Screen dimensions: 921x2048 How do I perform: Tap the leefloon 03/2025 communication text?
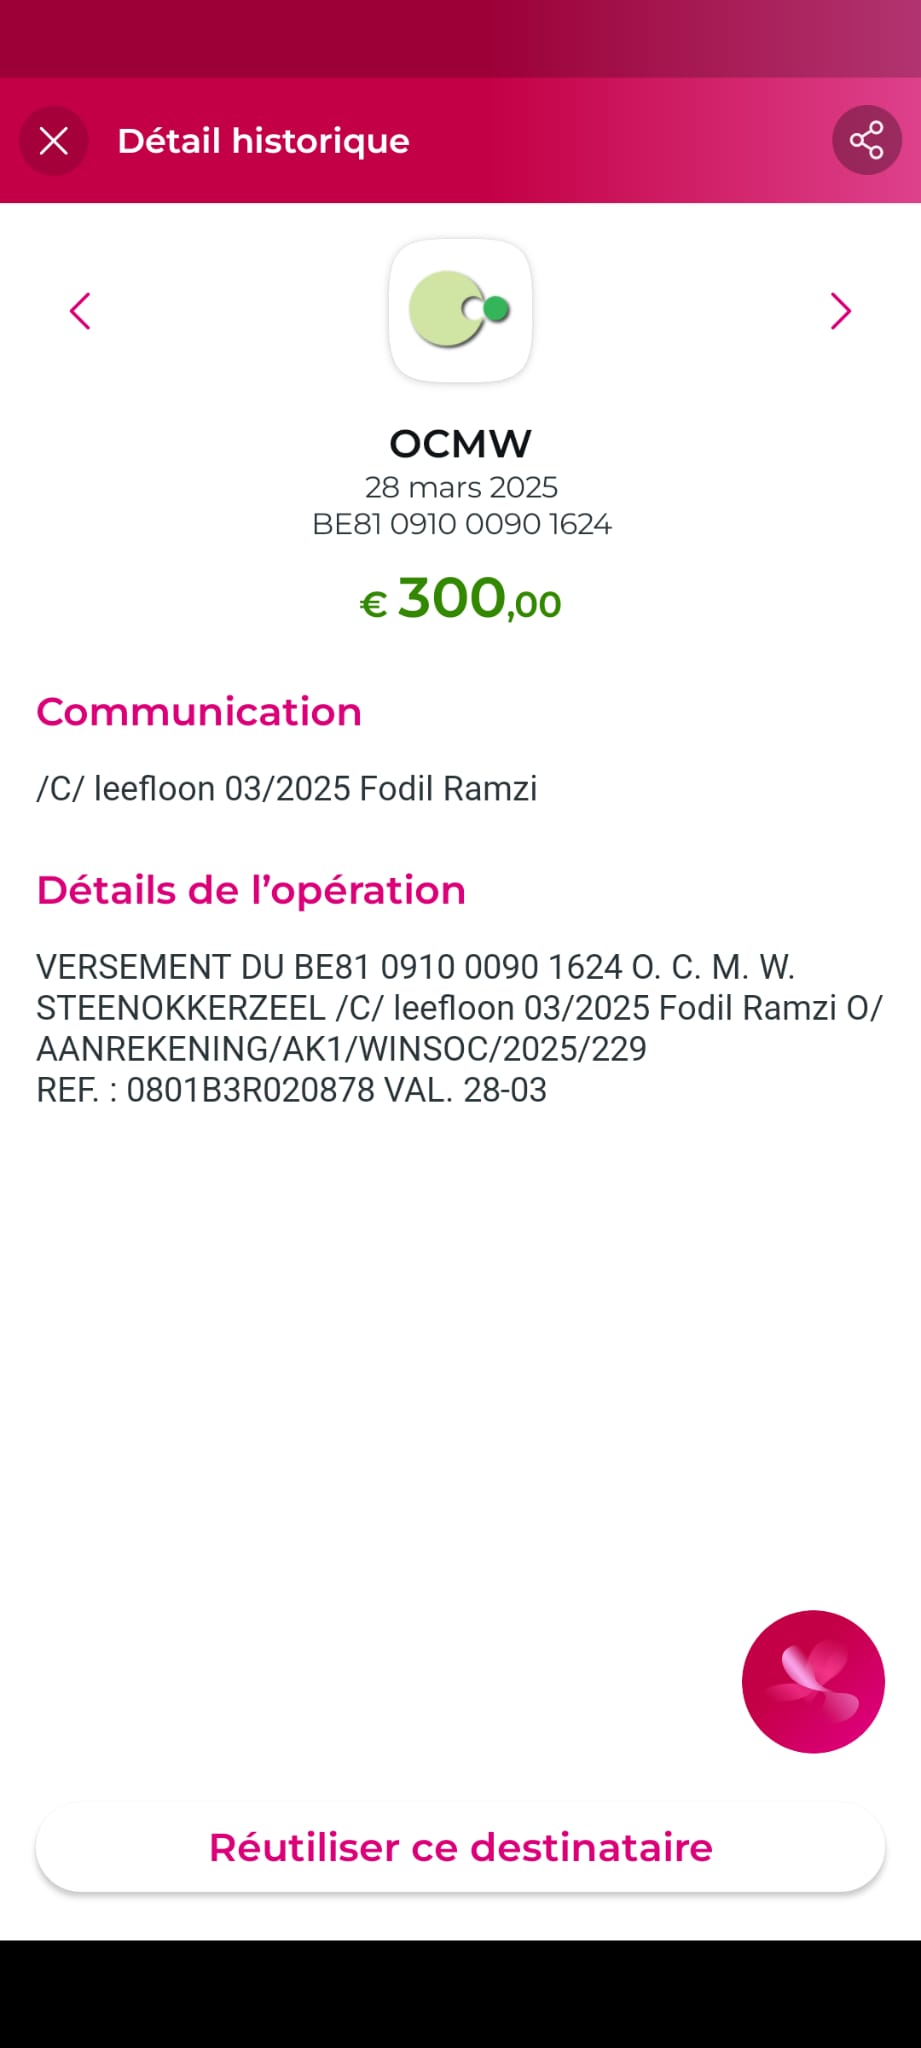[287, 788]
